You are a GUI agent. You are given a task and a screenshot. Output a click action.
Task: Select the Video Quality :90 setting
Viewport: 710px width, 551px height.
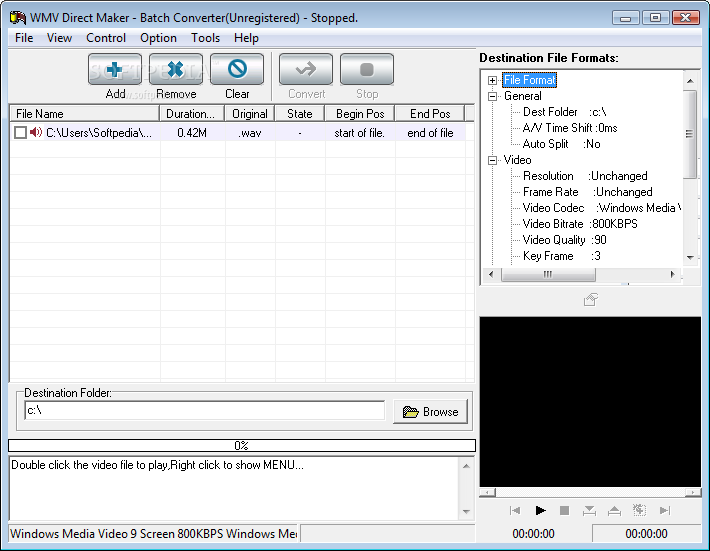point(565,240)
